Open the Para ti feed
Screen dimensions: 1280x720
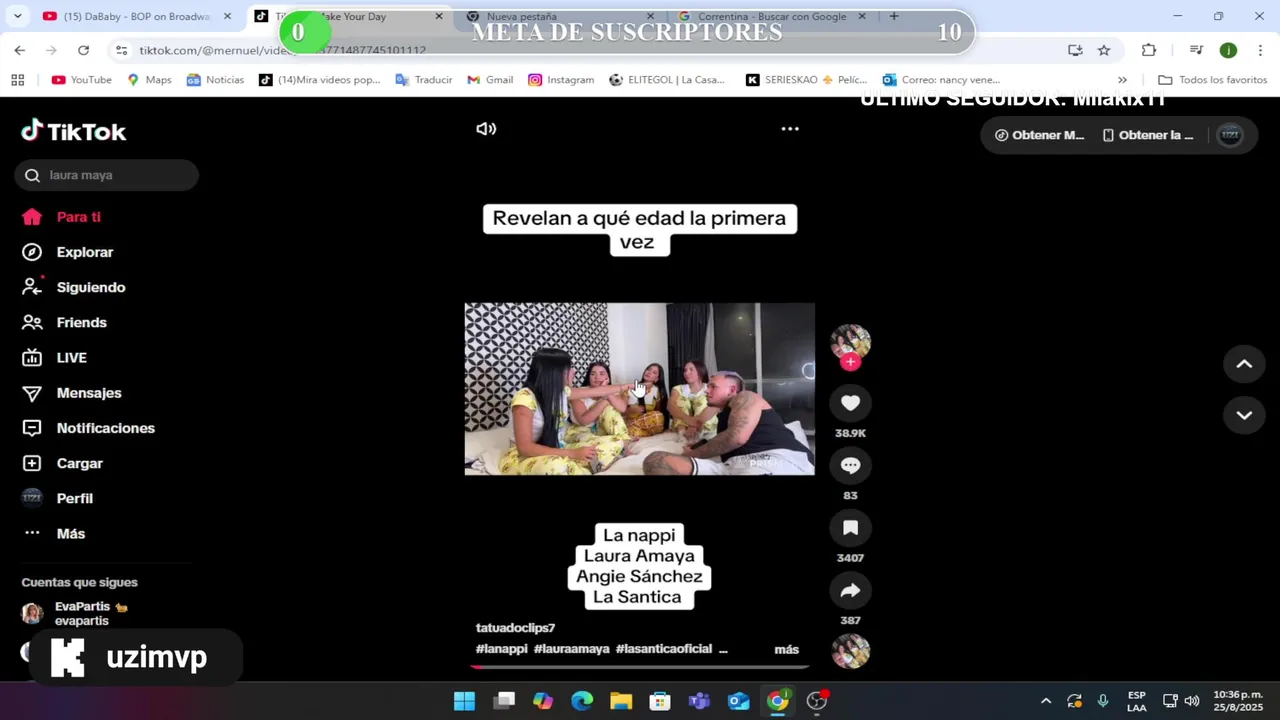[x=62, y=217]
